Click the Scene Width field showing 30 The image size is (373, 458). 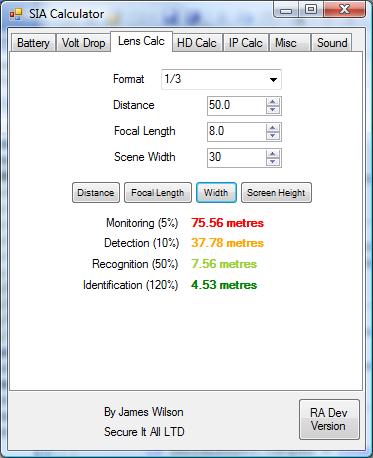(236, 158)
